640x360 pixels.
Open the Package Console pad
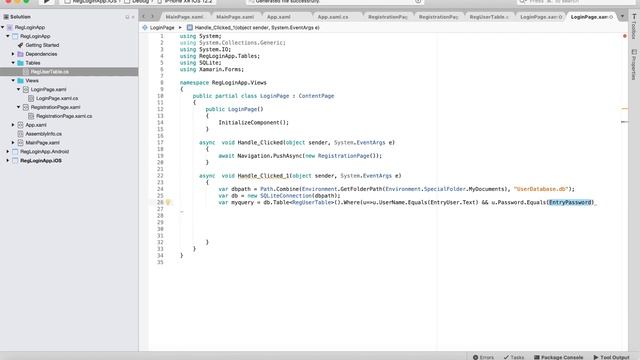point(559,357)
